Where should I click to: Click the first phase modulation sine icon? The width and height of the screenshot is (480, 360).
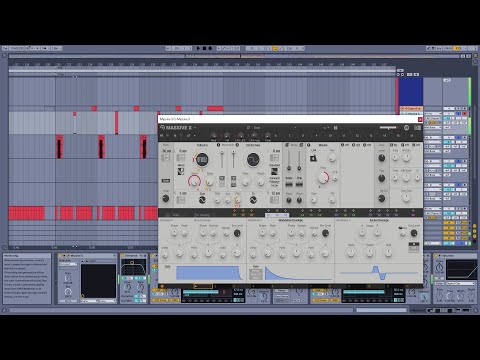(x=202, y=200)
